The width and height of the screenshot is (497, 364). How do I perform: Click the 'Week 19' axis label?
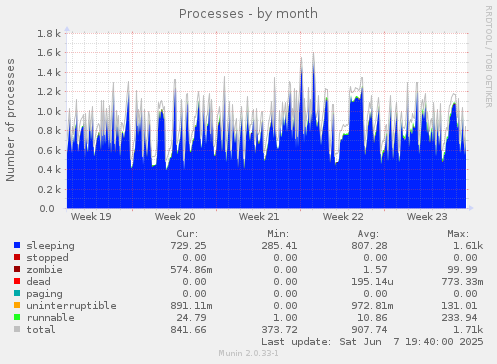(91, 217)
